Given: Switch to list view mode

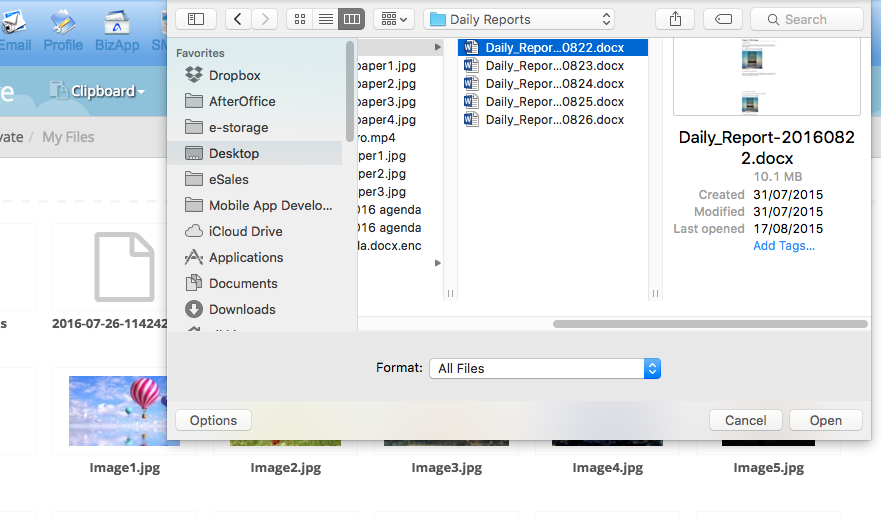Looking at the screenshot, I should (x=325, y=19).
